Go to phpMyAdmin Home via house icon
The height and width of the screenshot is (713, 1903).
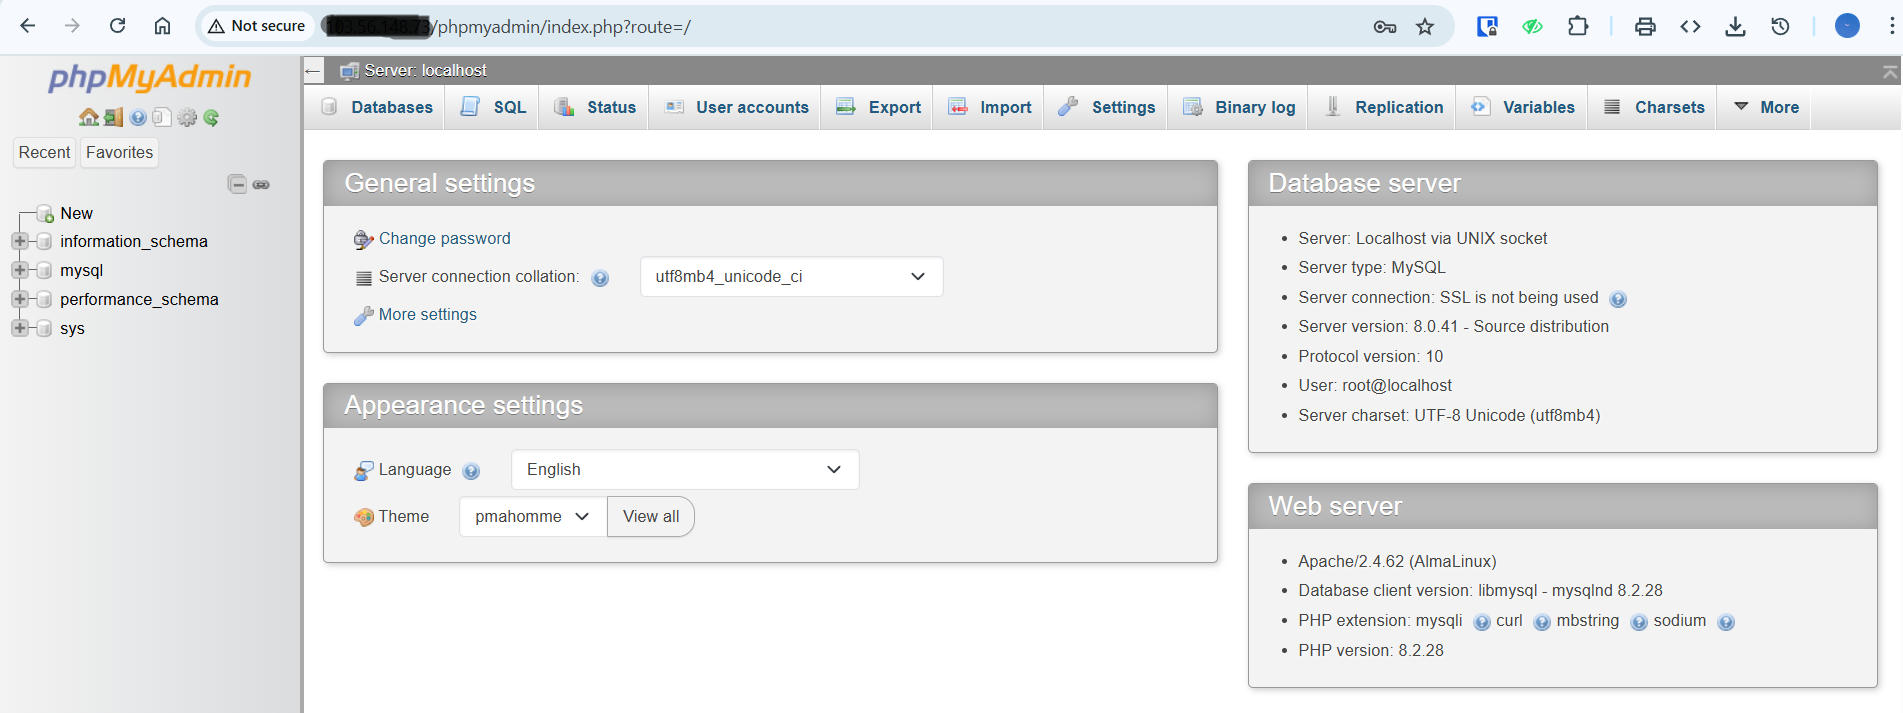89,117
